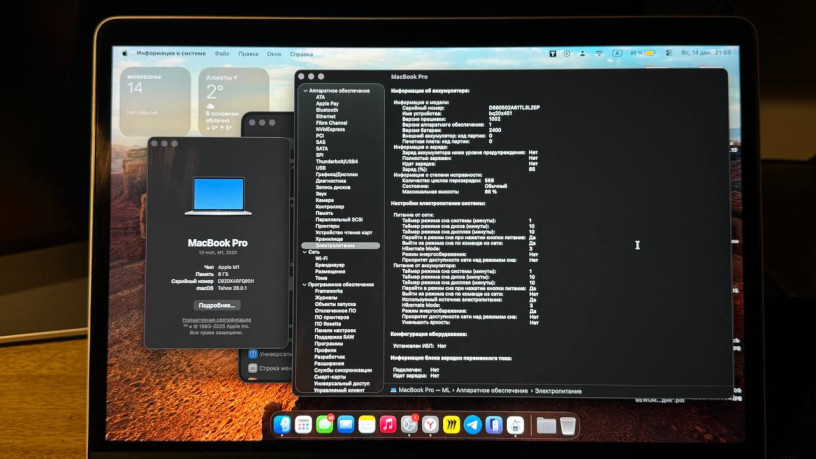This screenshot has height=459, width=816.
Task: Open the 'Окно' menu
Action: [x=274, y=54]
